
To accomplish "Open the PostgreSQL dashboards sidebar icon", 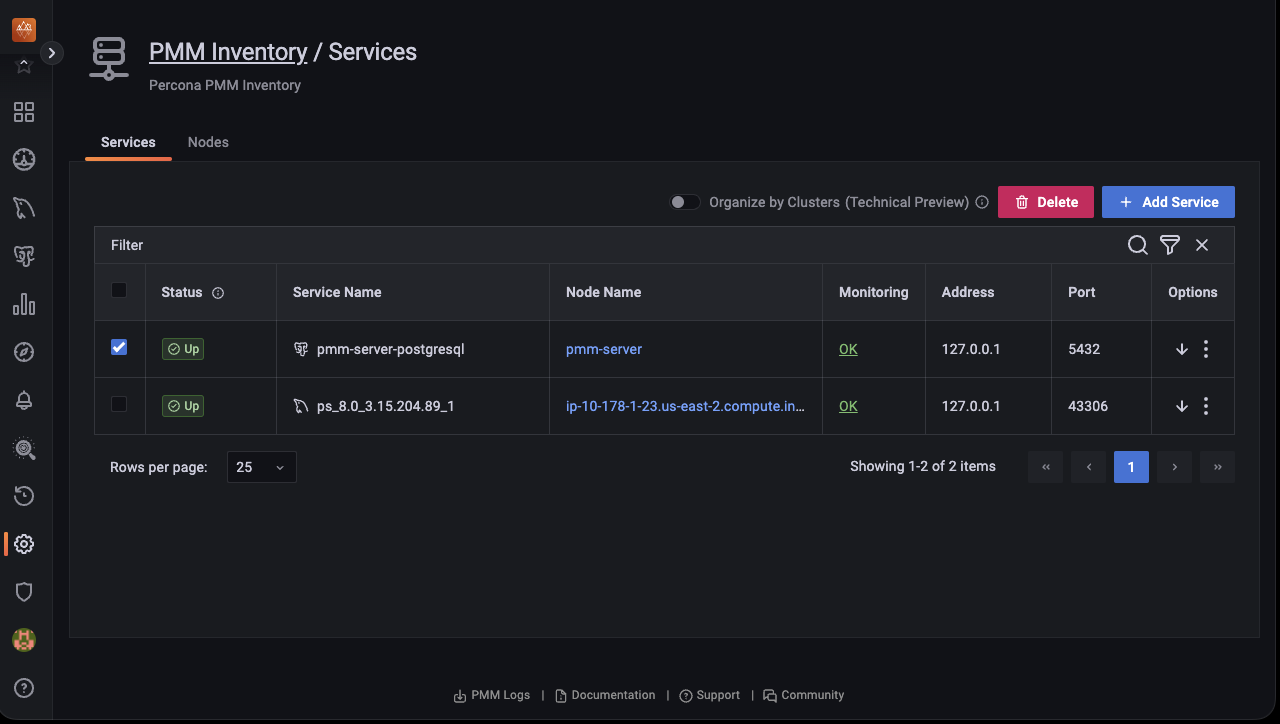I will point(24,257).
